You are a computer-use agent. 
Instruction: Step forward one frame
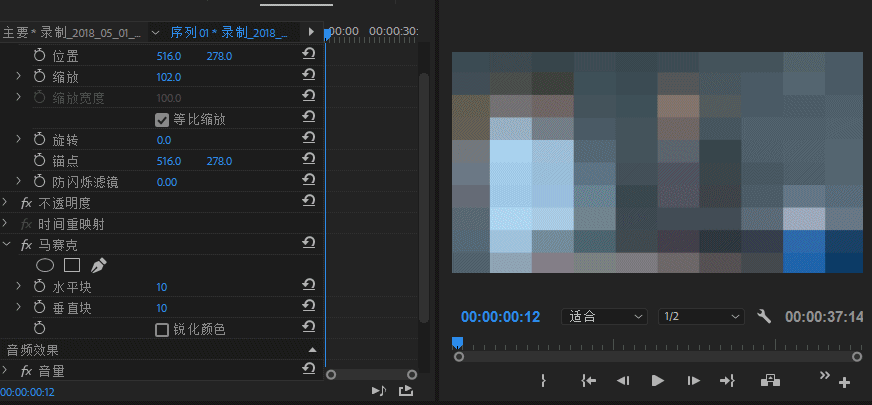pyautogui.click(x=693, y=380)
